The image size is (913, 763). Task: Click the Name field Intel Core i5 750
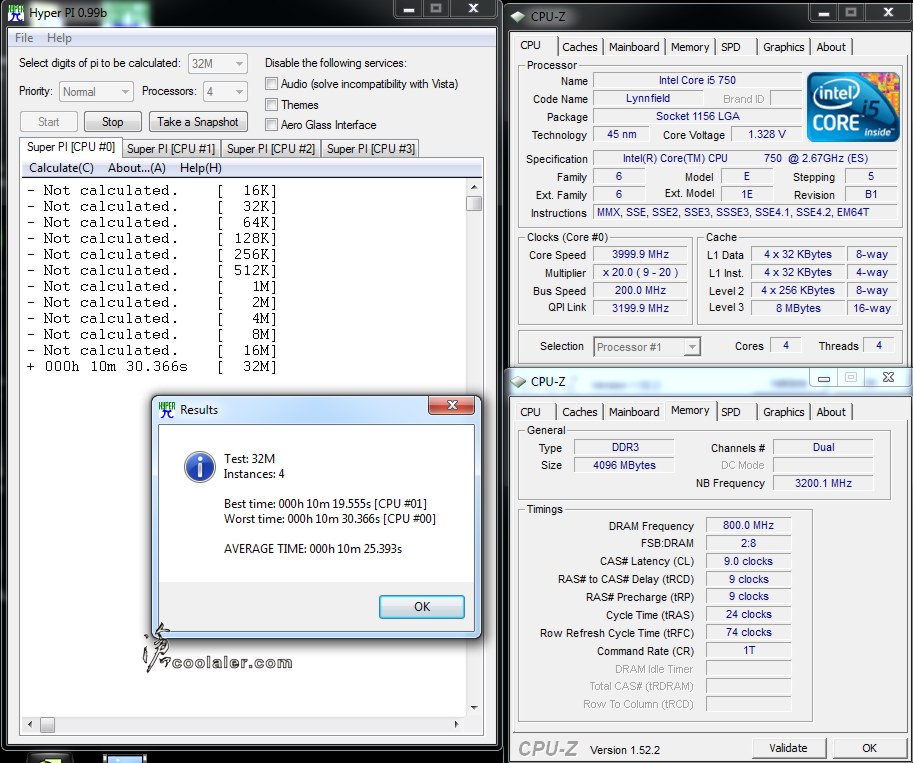tap(697, 80)
